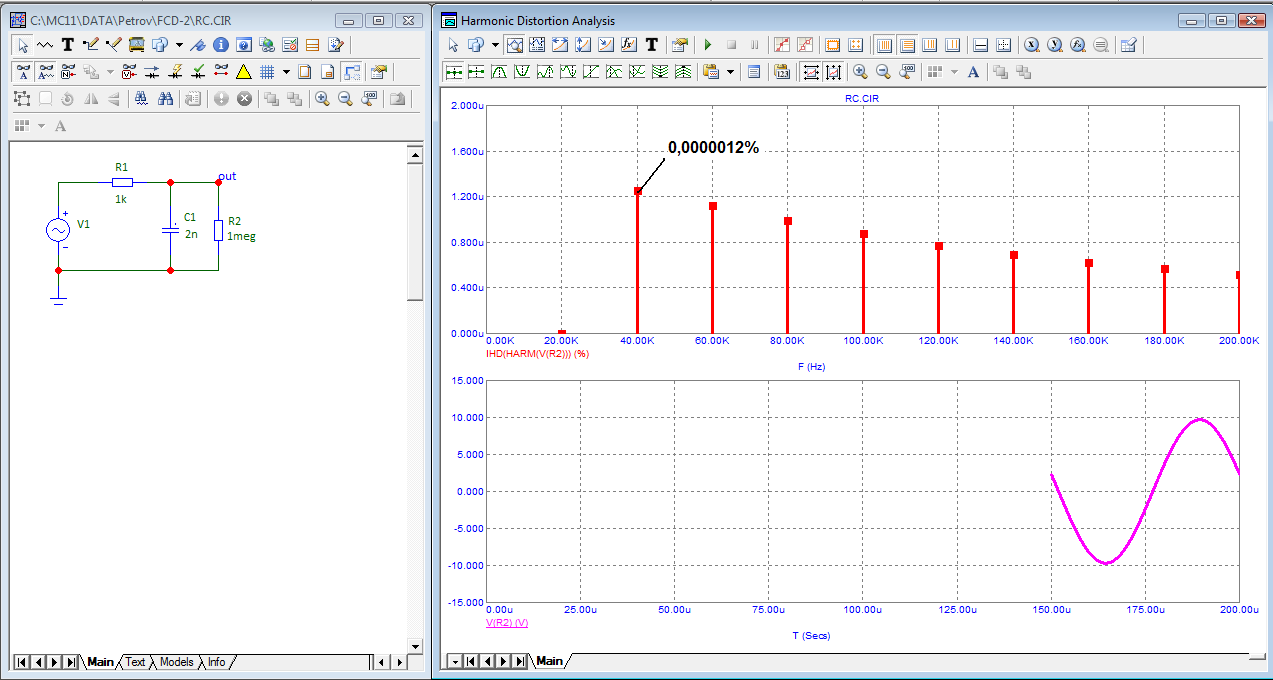Click the 60.00K harmonic bar marker
The width and height of the screenshot is (1273, 680).
click(713, 206)
